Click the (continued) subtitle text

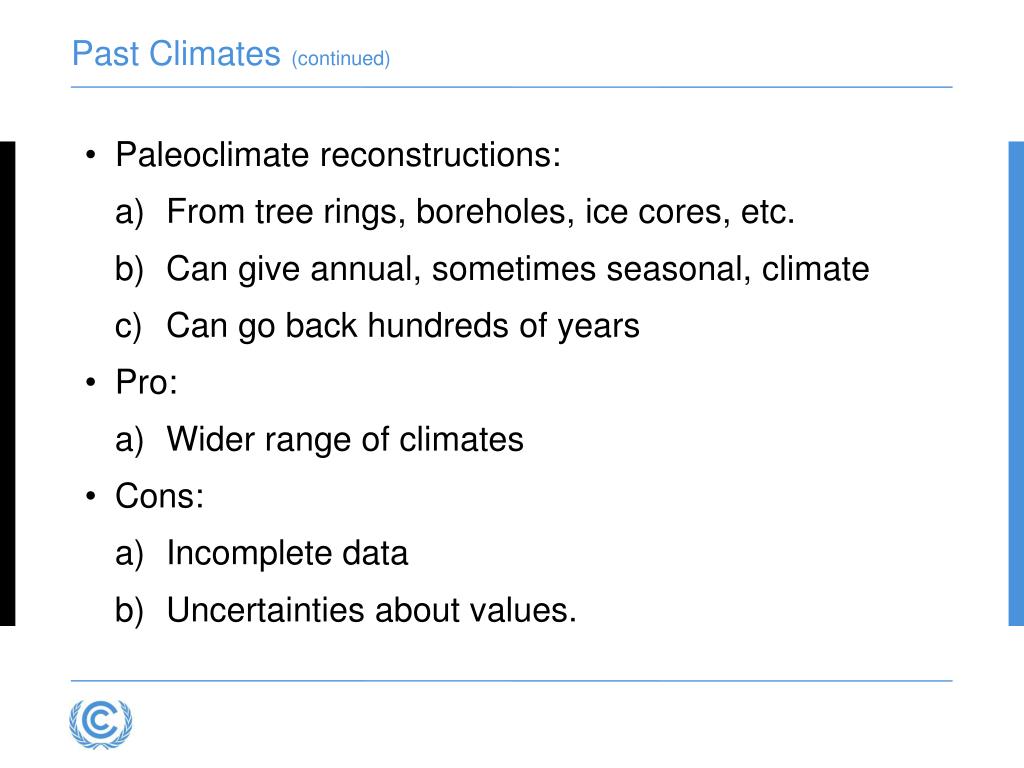[x=341, y=59]
